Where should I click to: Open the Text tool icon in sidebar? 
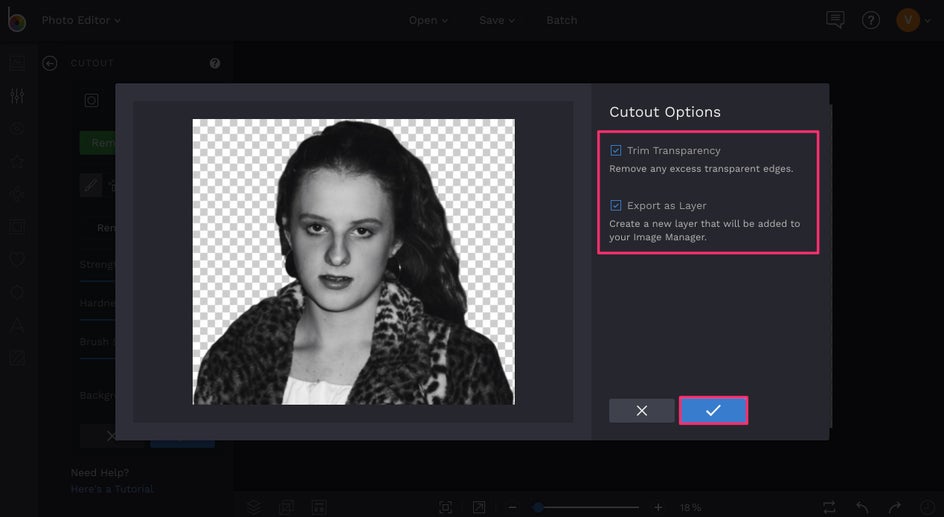coord(17,325)
